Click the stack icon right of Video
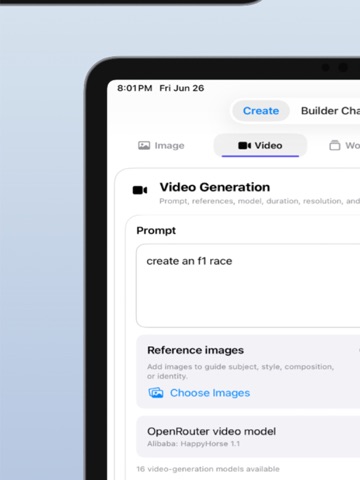Image resolution: width=360 pixels, height=480 pixels. coord(335,146)
